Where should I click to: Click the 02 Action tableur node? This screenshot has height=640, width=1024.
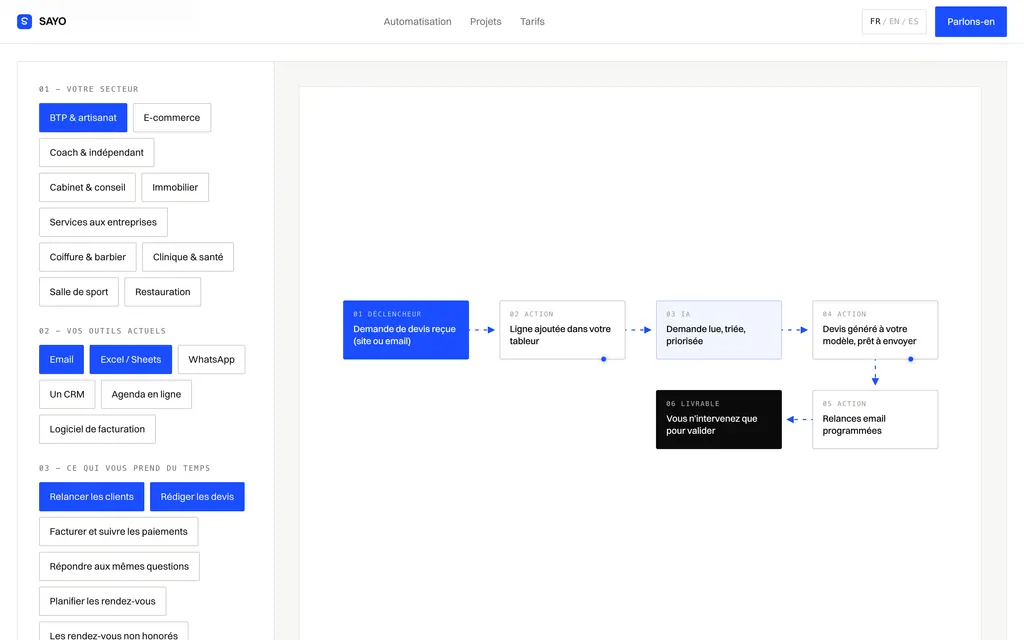pos(562,330)
